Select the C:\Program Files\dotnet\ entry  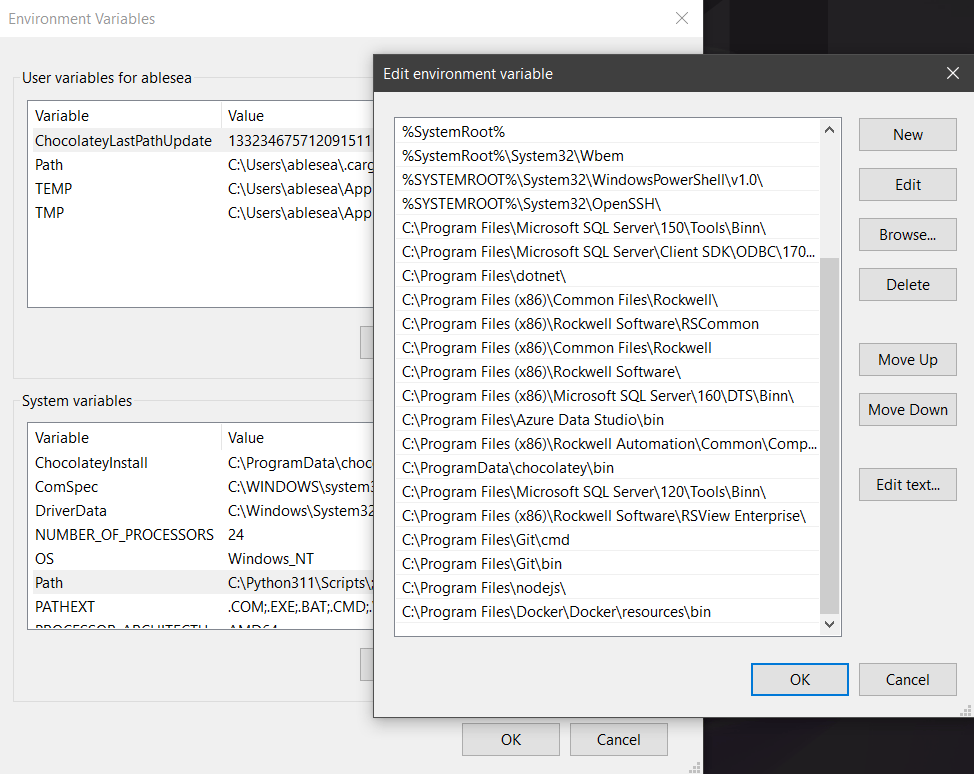608,276
